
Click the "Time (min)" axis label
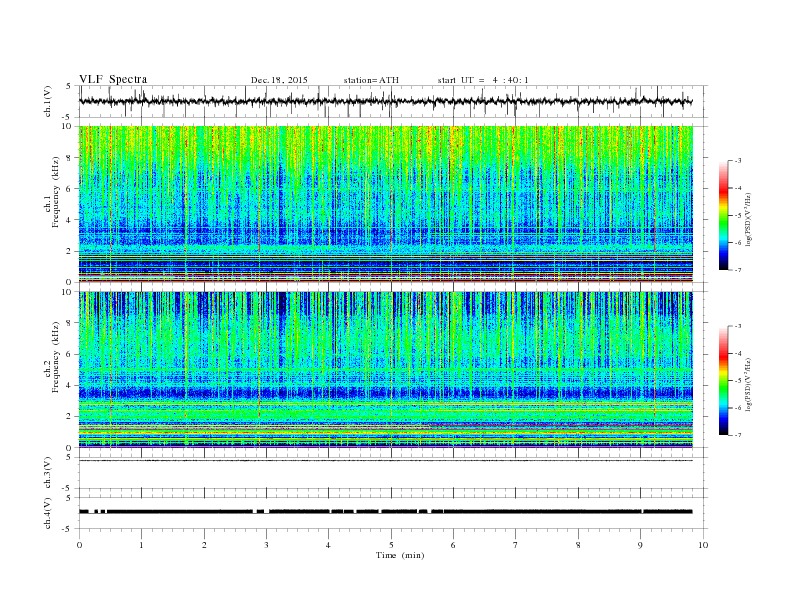pos(400,555)
